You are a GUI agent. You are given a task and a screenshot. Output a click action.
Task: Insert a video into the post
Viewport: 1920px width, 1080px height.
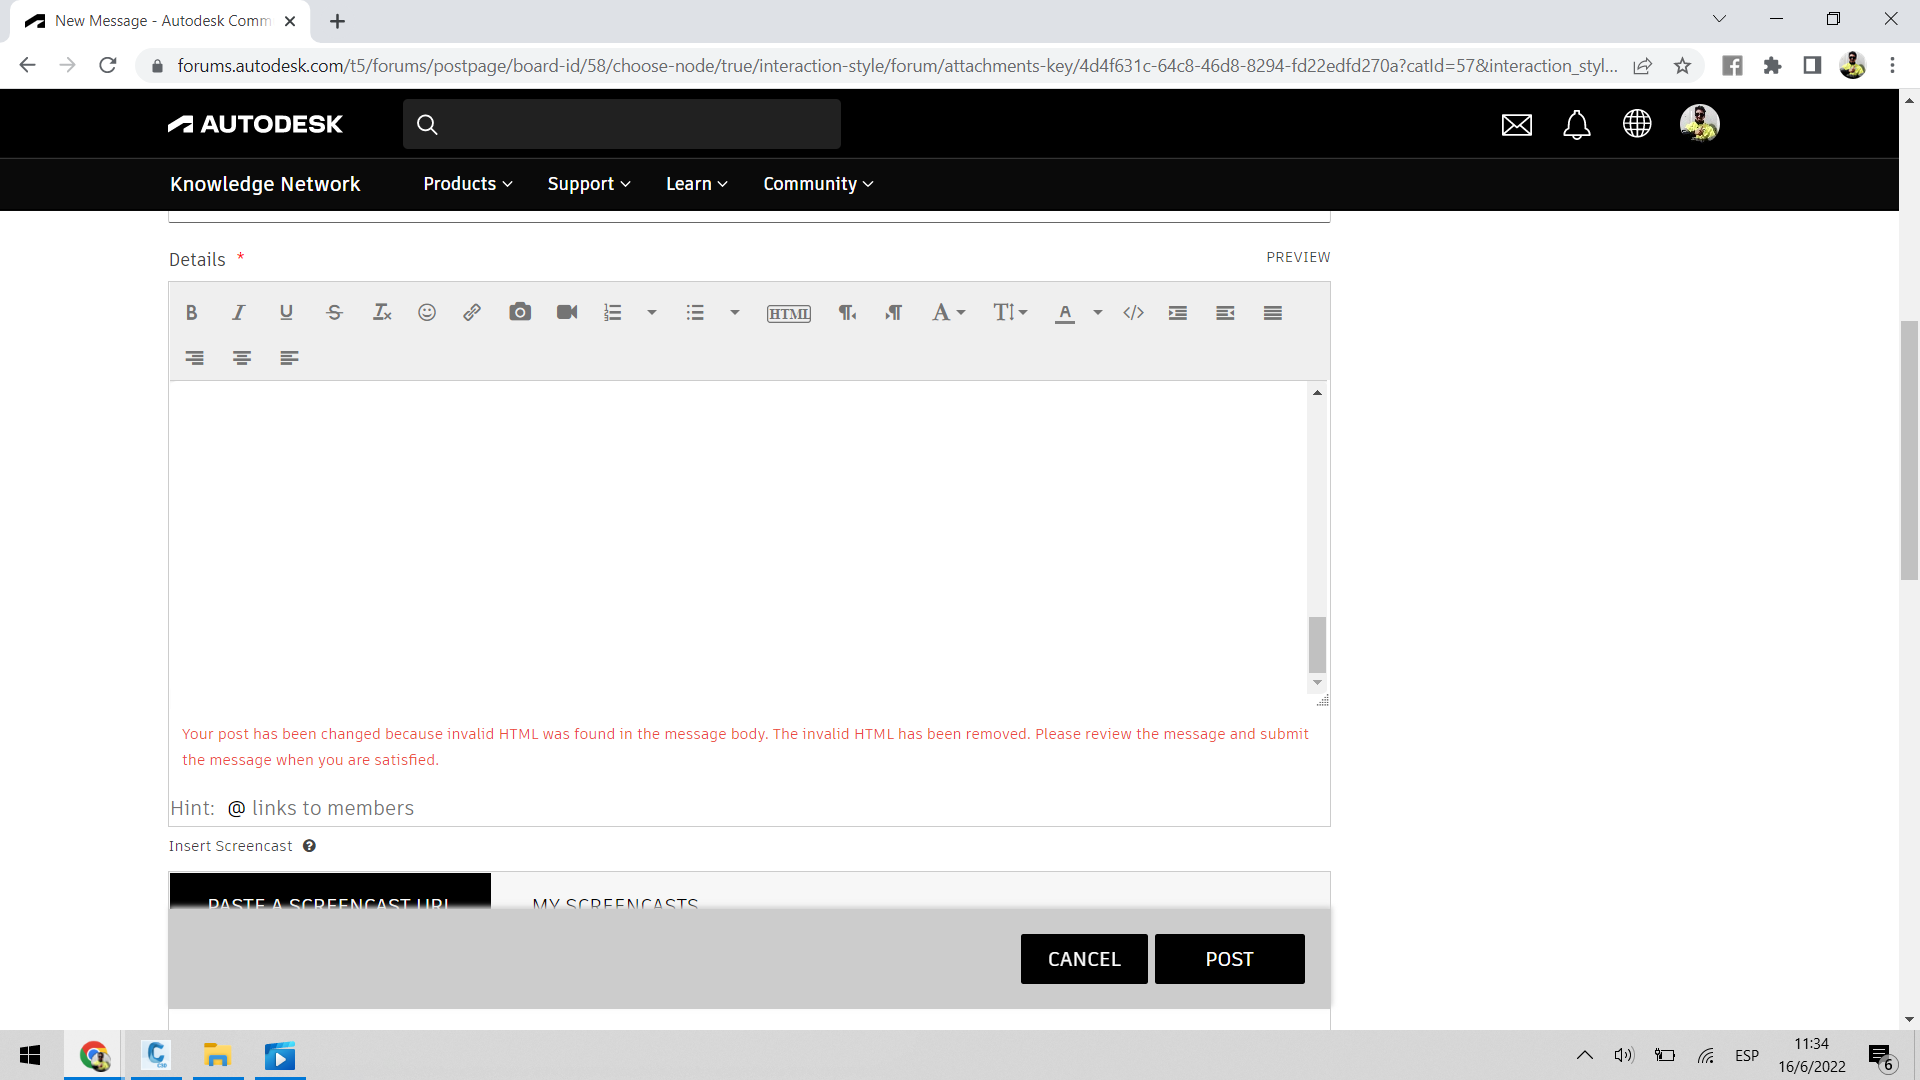click(566, 313)
